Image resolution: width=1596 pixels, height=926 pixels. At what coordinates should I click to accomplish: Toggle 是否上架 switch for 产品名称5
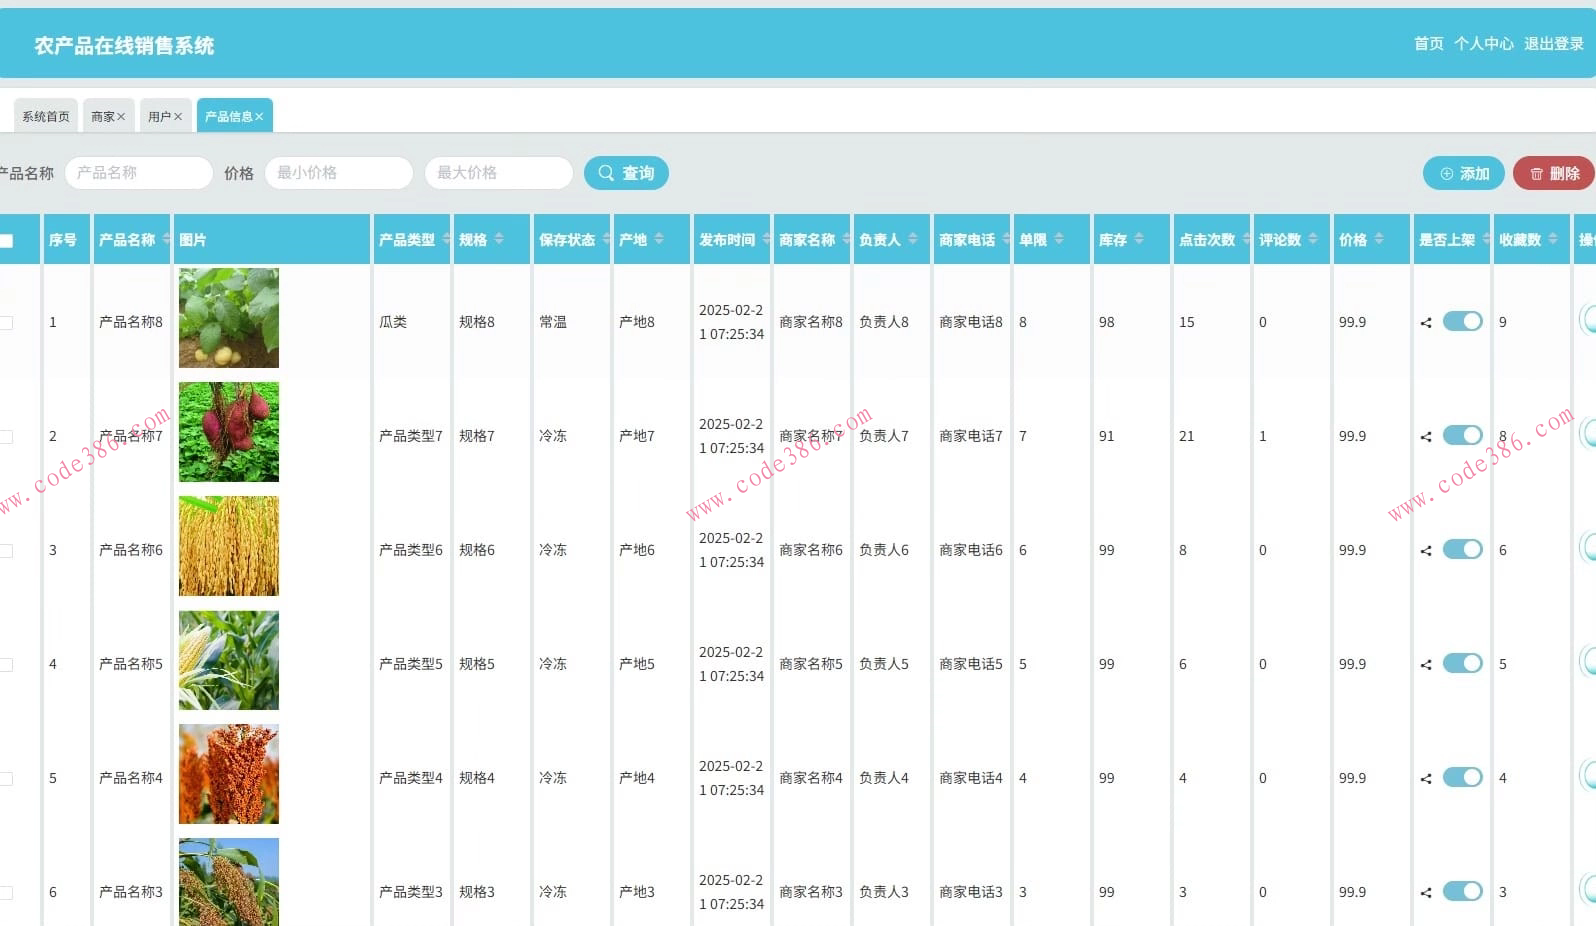click(x=1463, y=663)
